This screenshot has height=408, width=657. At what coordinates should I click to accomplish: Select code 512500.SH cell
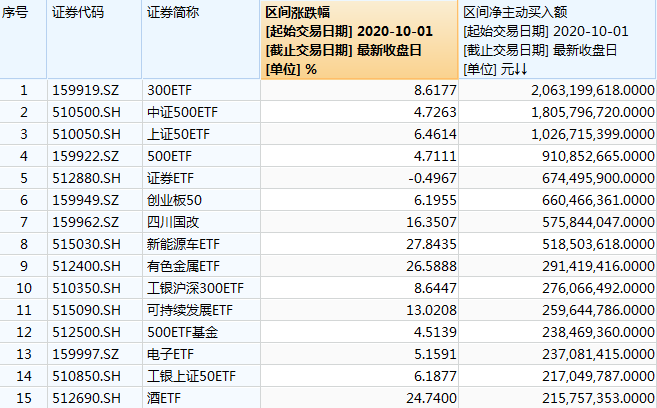[86, 332]
